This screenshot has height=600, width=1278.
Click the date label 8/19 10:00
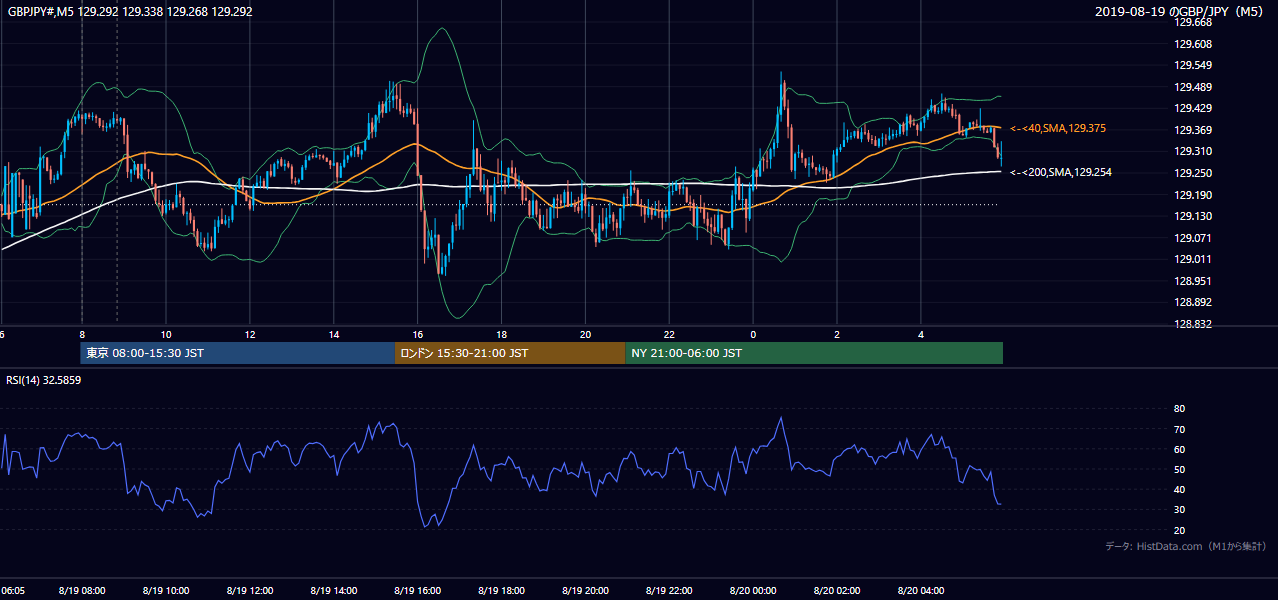pos(166,590)
